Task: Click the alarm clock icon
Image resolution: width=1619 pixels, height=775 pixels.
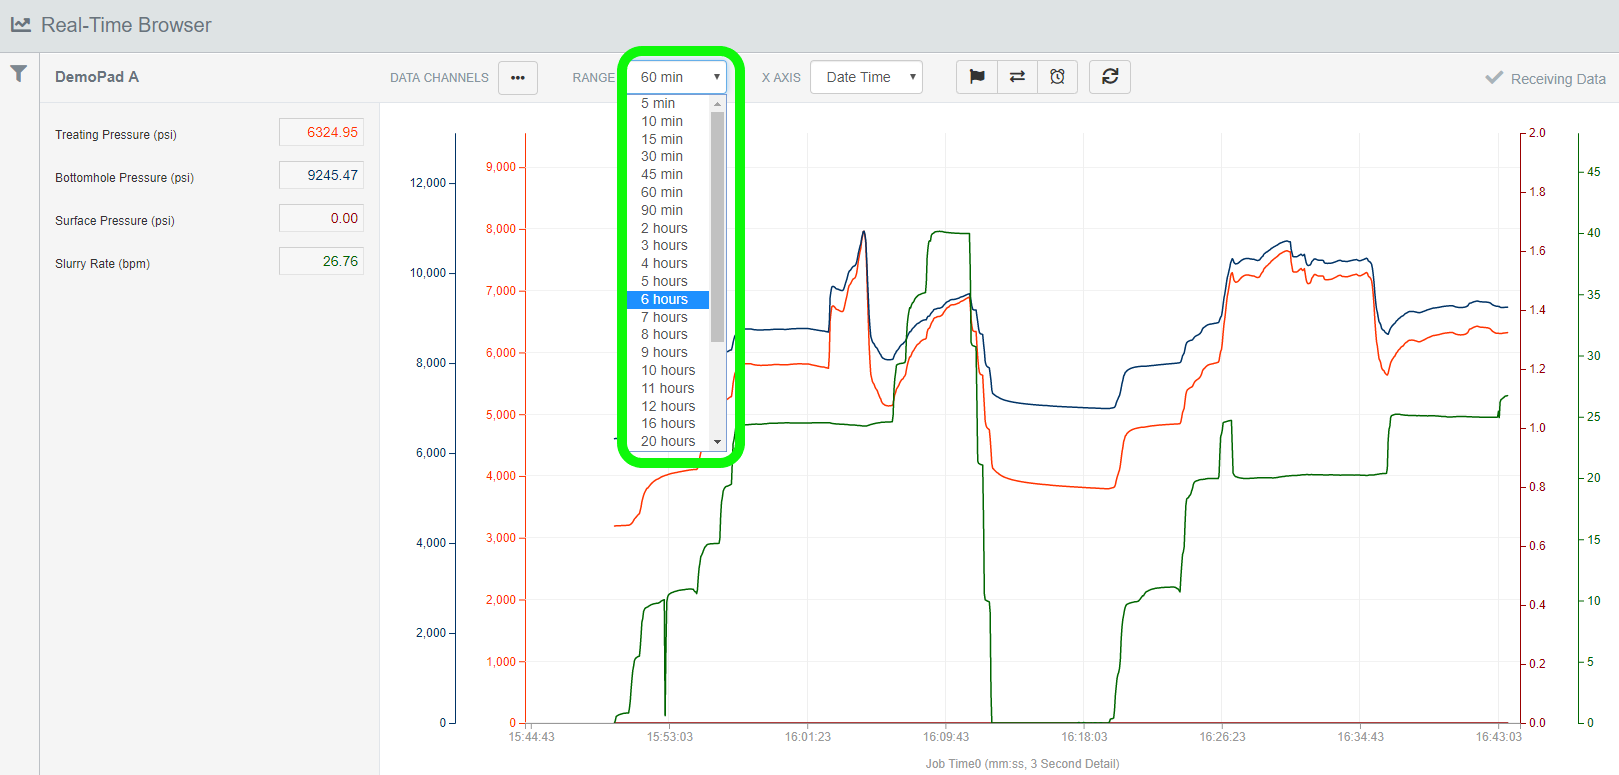Action: [1057, 77]
